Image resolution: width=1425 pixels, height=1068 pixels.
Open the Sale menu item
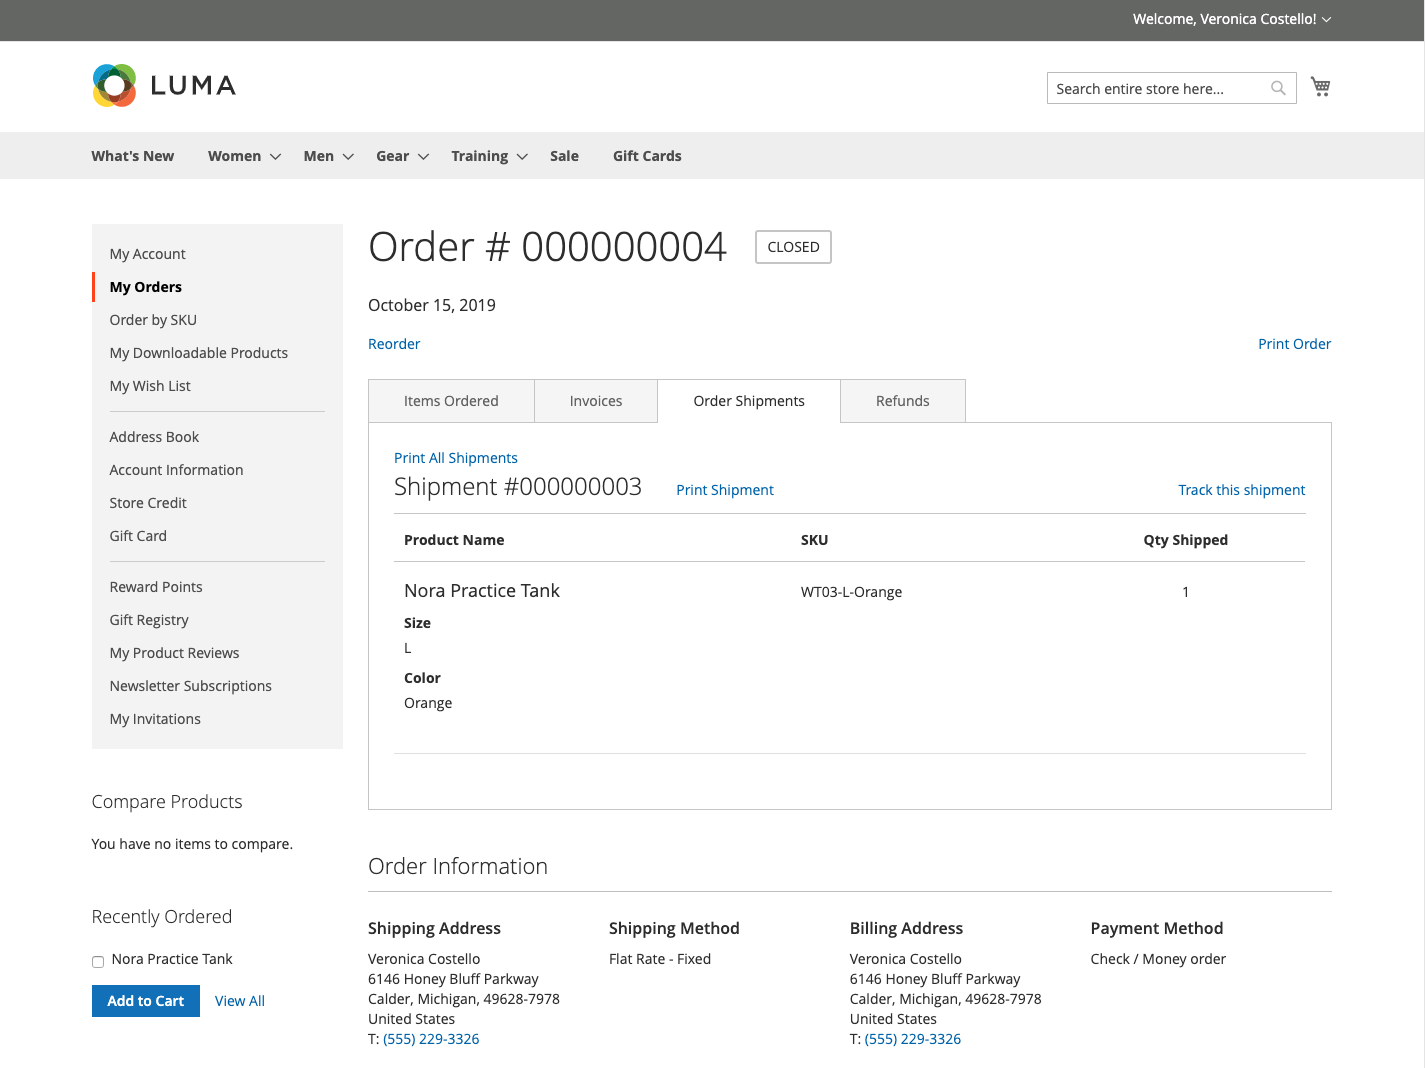pyautogui.click(x=564, y=156)
